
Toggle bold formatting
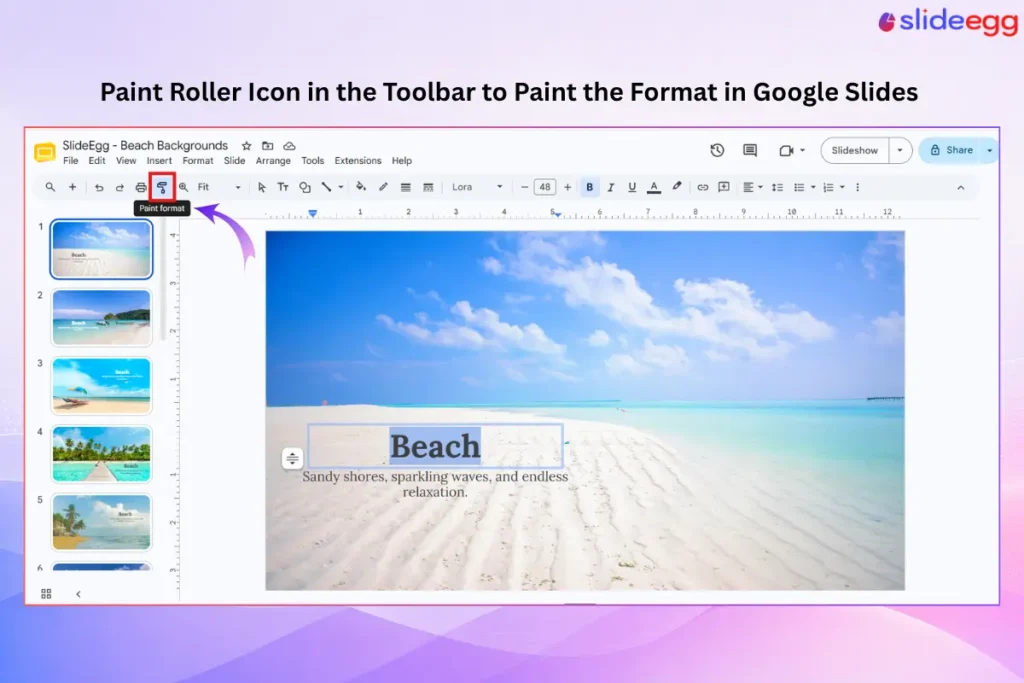tap(589, 187)
